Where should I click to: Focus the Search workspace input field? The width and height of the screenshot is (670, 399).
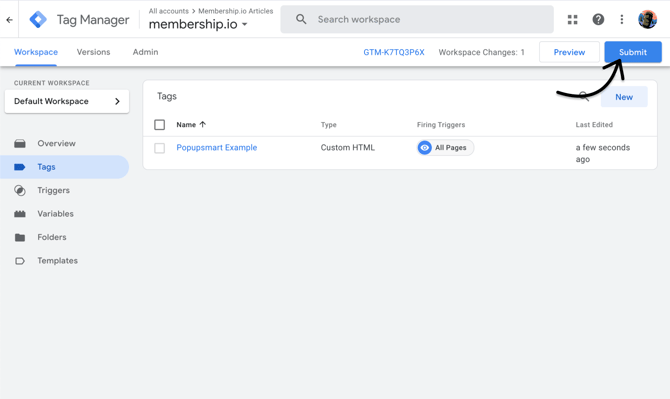tap(417, 19)
